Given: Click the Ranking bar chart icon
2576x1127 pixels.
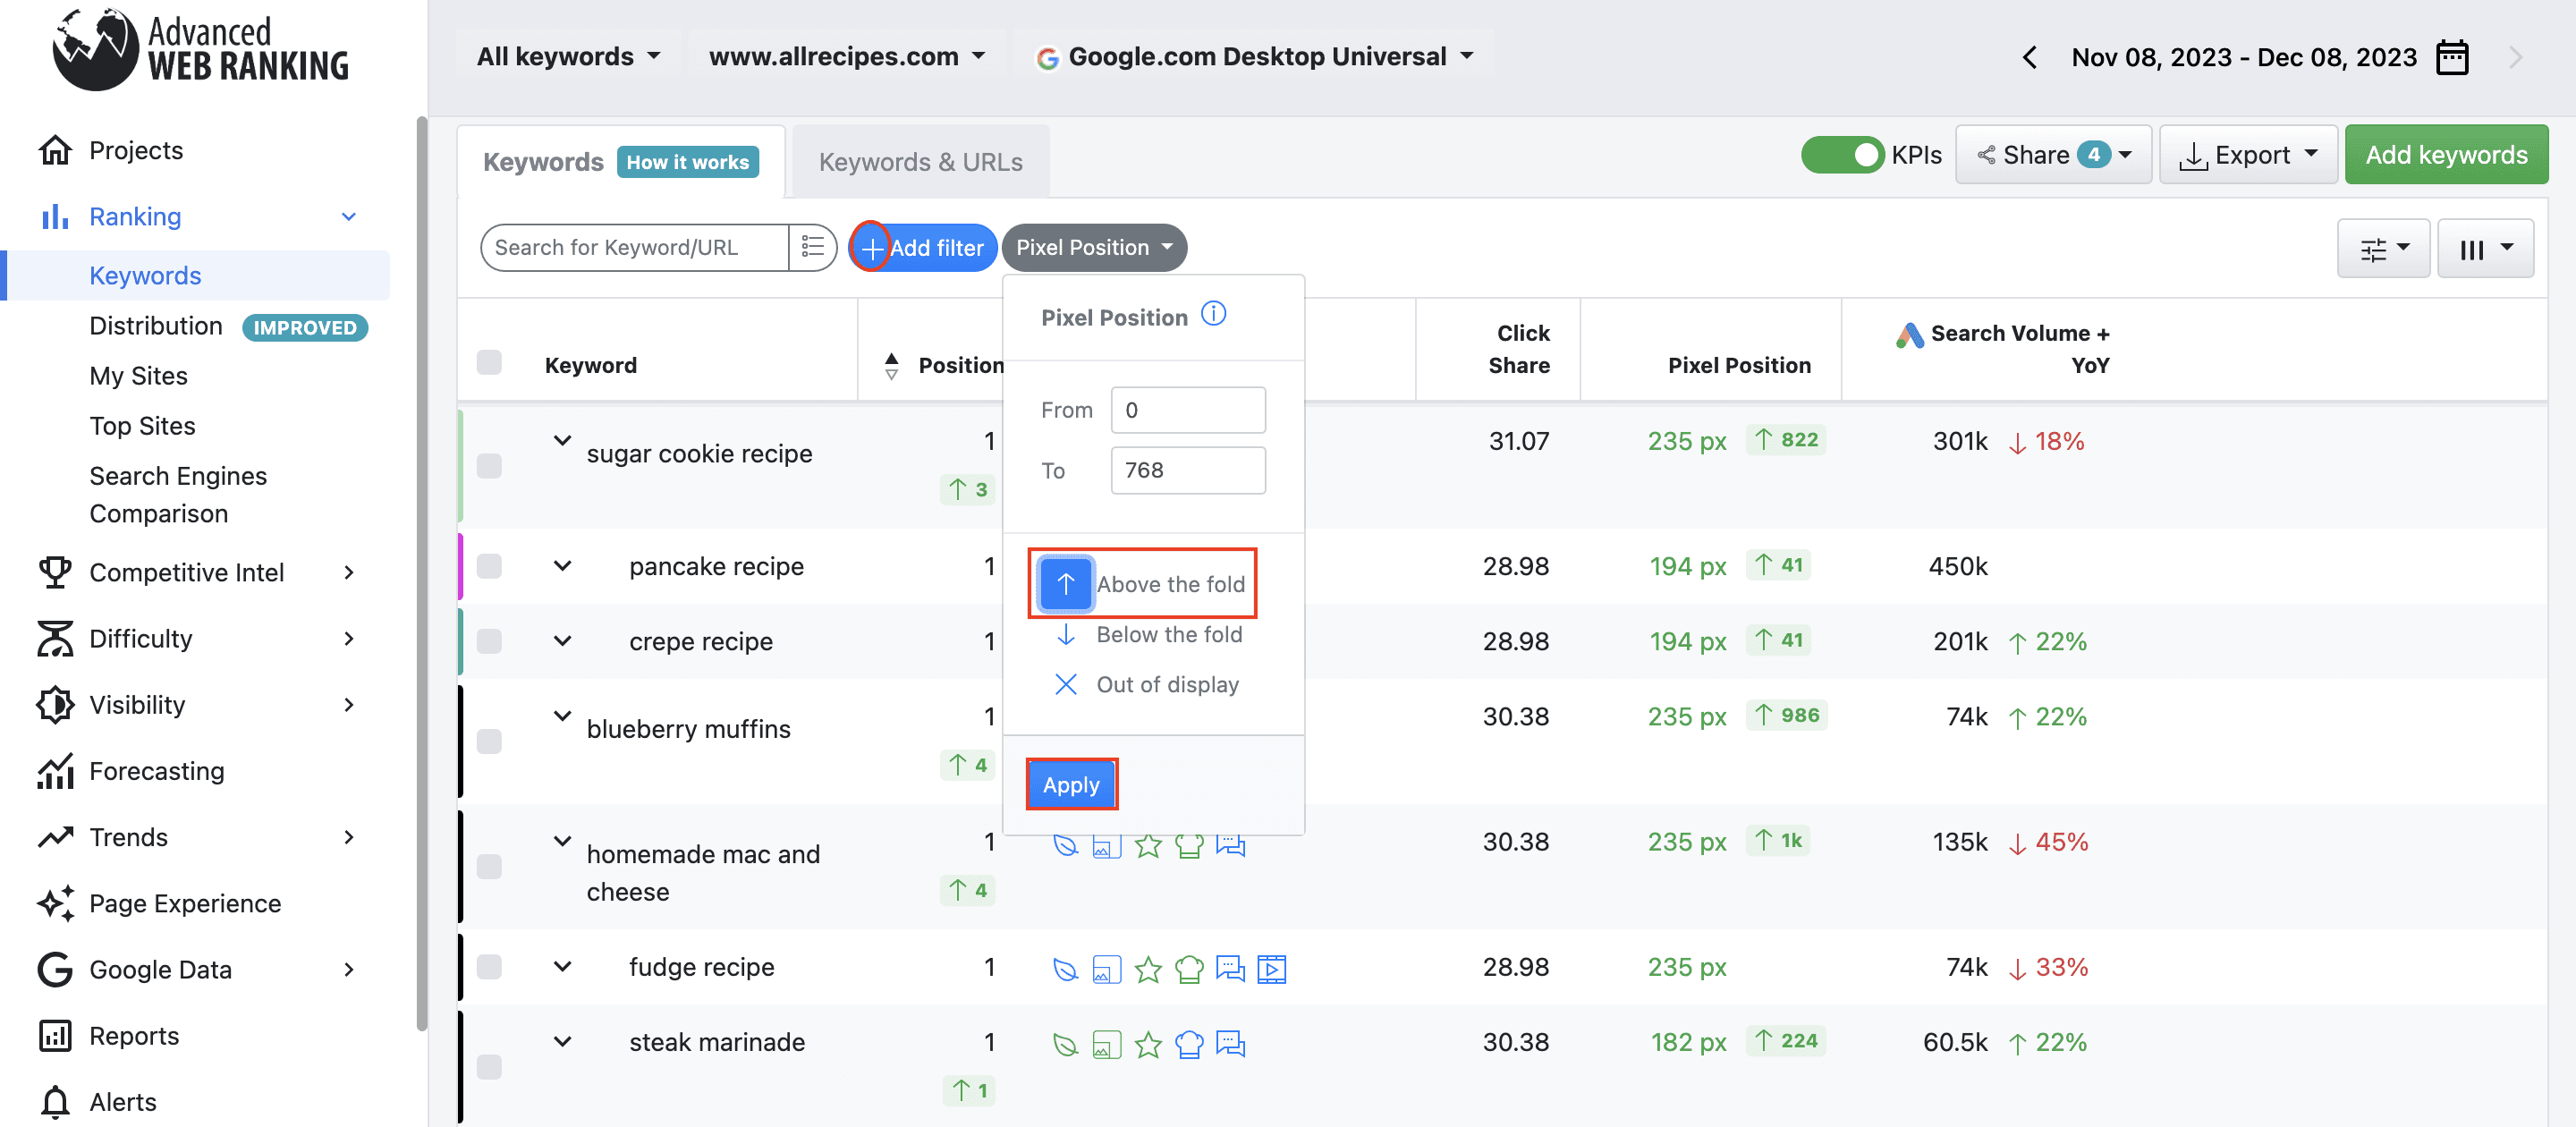Looking at the screenshot, I should [x=55, y=216].
